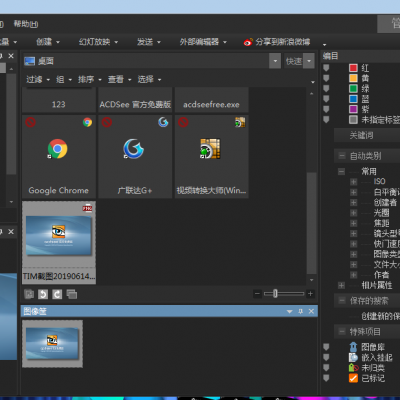Click the 嵌入挂起 embed pending icon
Screen dimensions: 400x400
click(353, 357)
